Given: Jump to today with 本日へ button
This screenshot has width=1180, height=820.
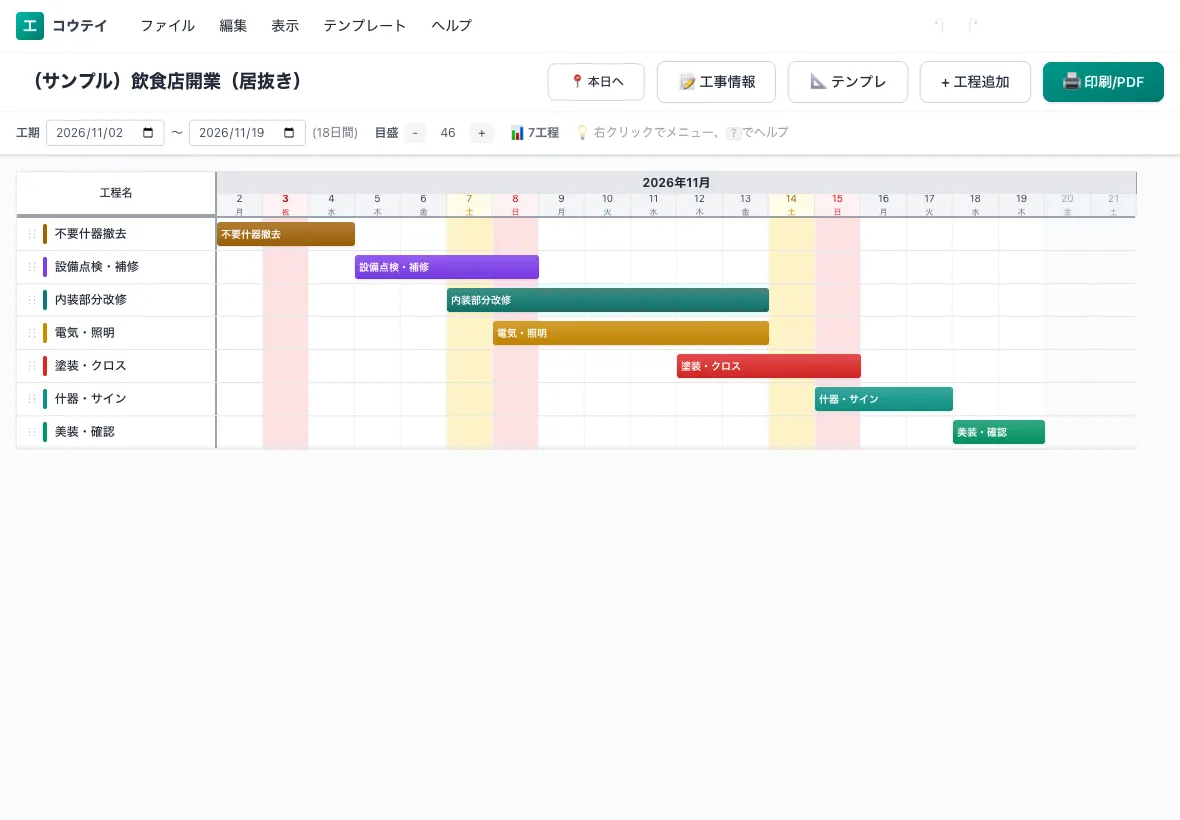Looking at the screenshot, I should click(x=596, y=82).
